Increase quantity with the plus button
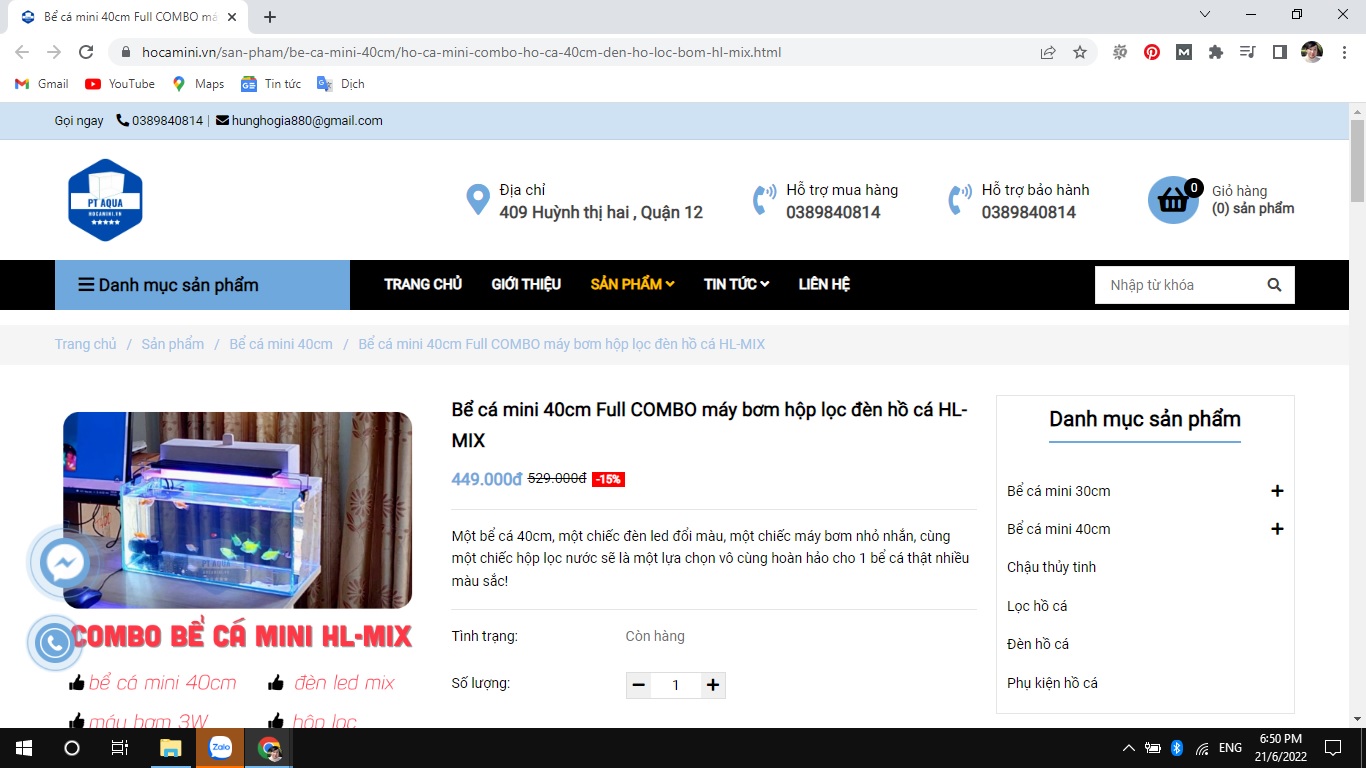Screen dimensions: 1366x768 [x=712, y=685]
